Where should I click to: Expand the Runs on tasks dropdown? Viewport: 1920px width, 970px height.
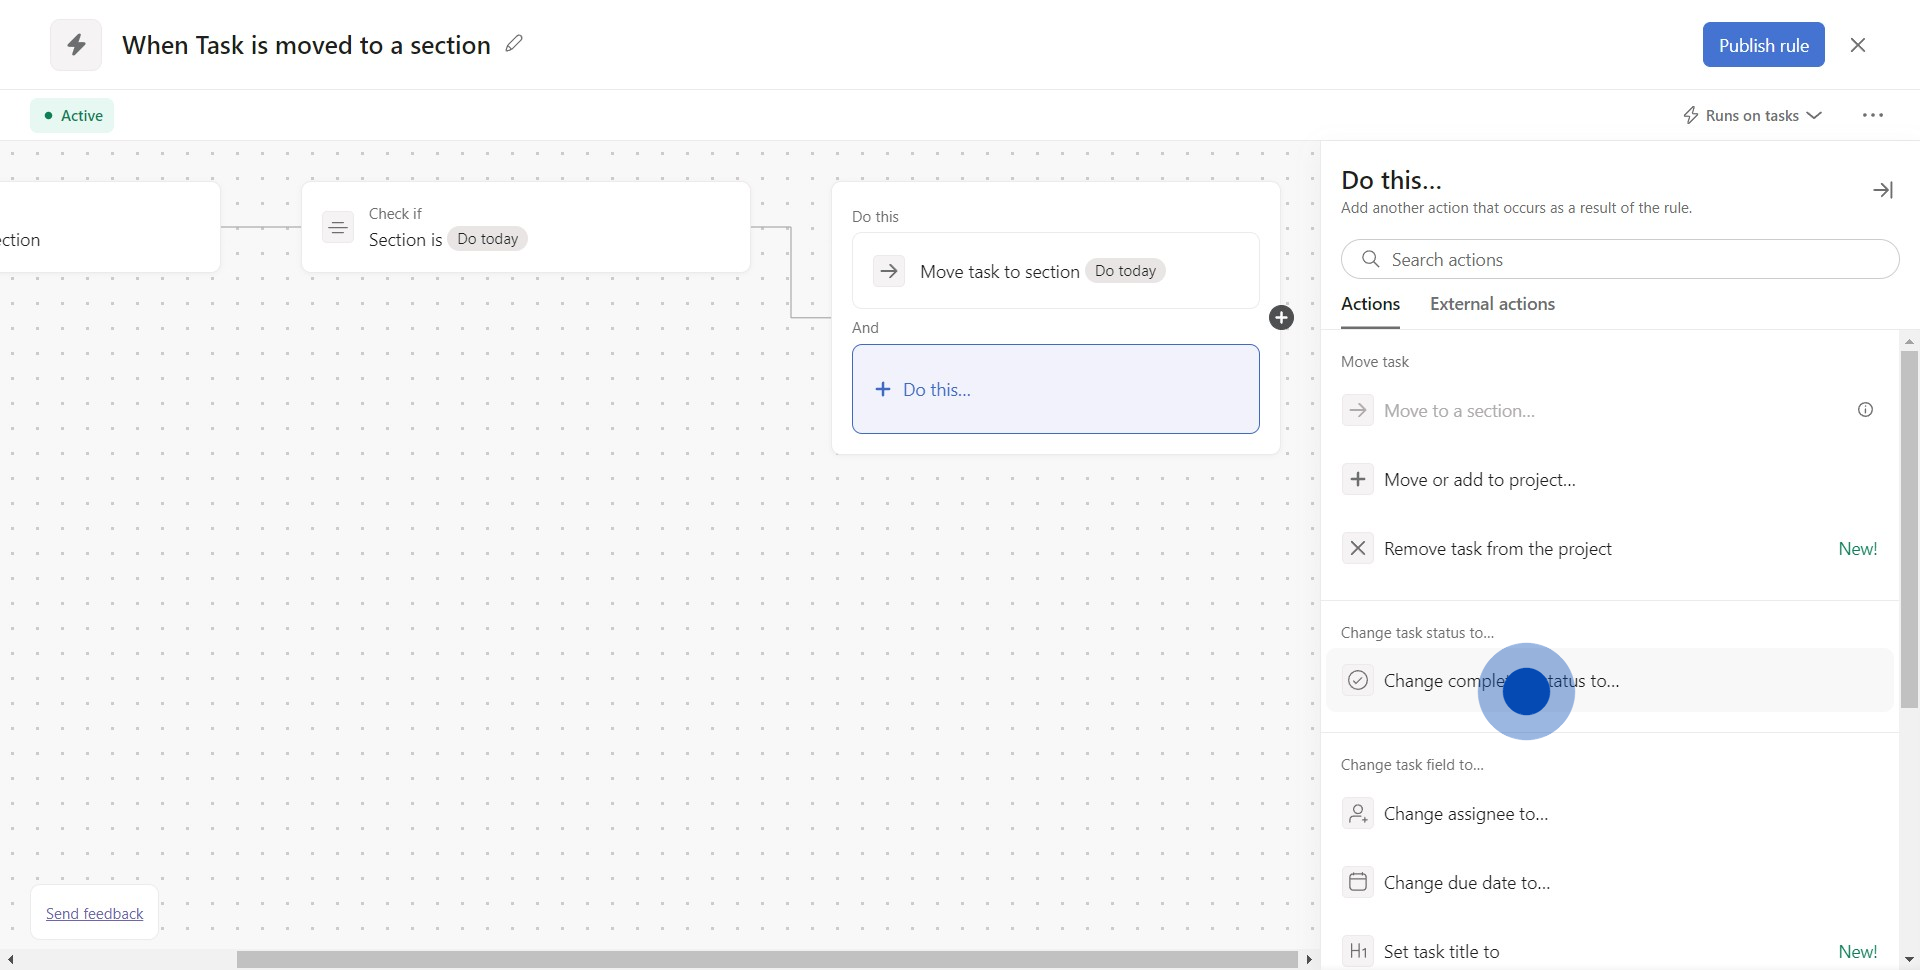(1752, 116)
